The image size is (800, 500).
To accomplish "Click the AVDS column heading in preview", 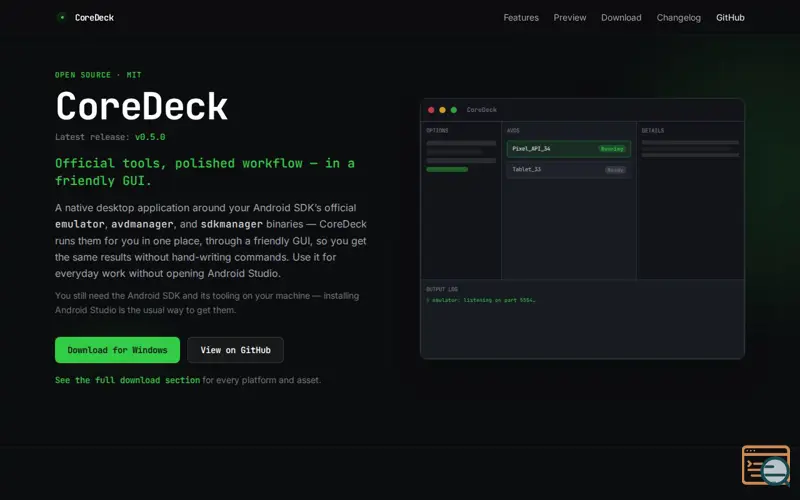I will coord(513,131).
